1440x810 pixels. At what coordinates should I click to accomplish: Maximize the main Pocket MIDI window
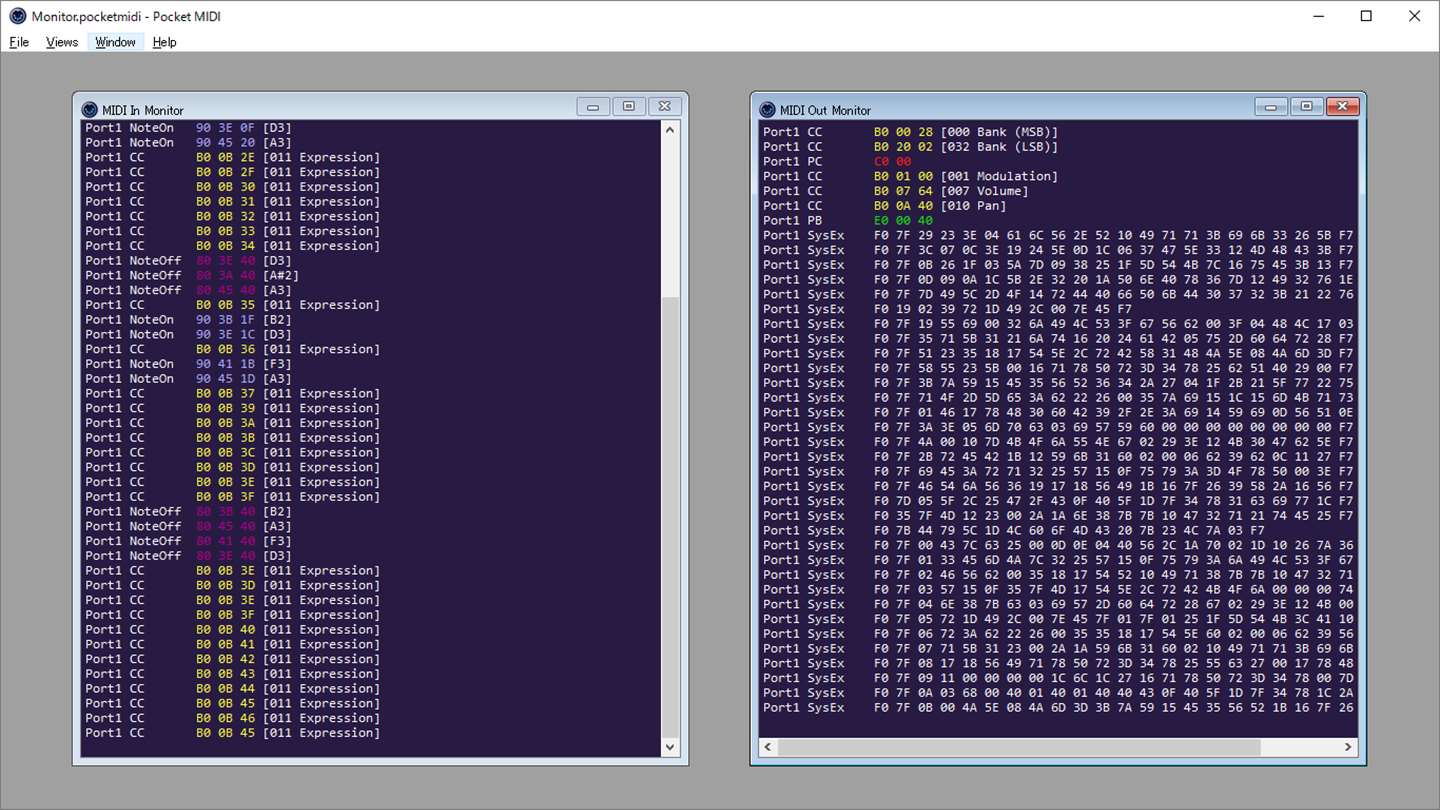coord(1367,16)
